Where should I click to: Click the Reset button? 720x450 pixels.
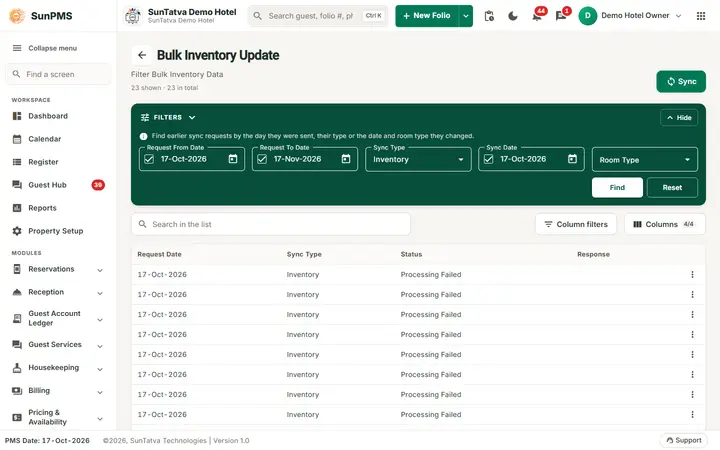672,187
